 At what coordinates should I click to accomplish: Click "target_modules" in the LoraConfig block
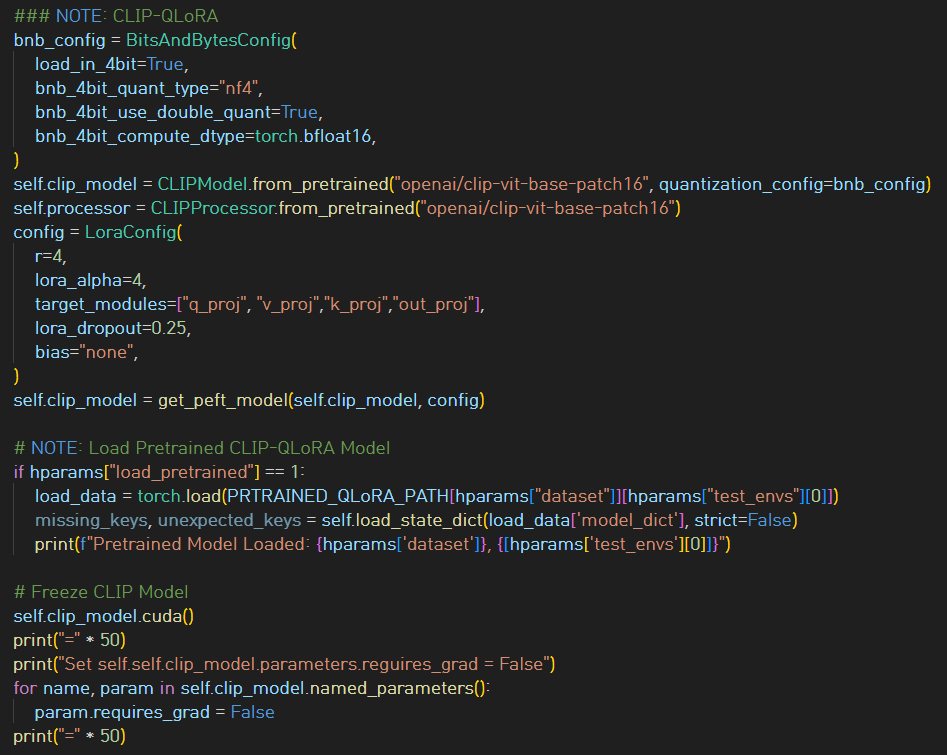[x=101, y=304]
